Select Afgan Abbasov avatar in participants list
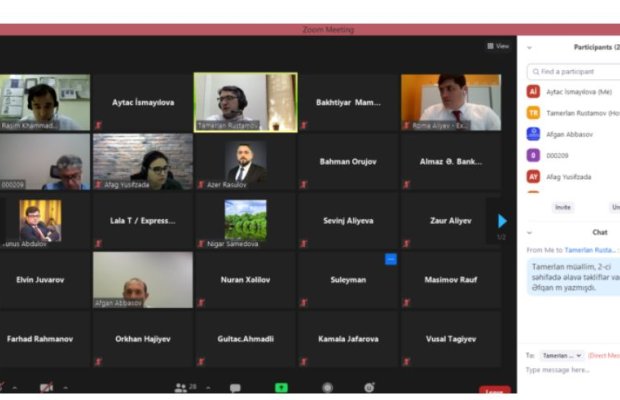 pos(533,134)
